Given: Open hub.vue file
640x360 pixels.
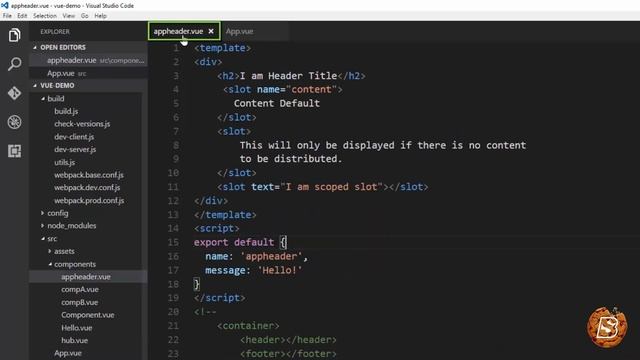Looking at the screenshot, I should click(74, 340).
